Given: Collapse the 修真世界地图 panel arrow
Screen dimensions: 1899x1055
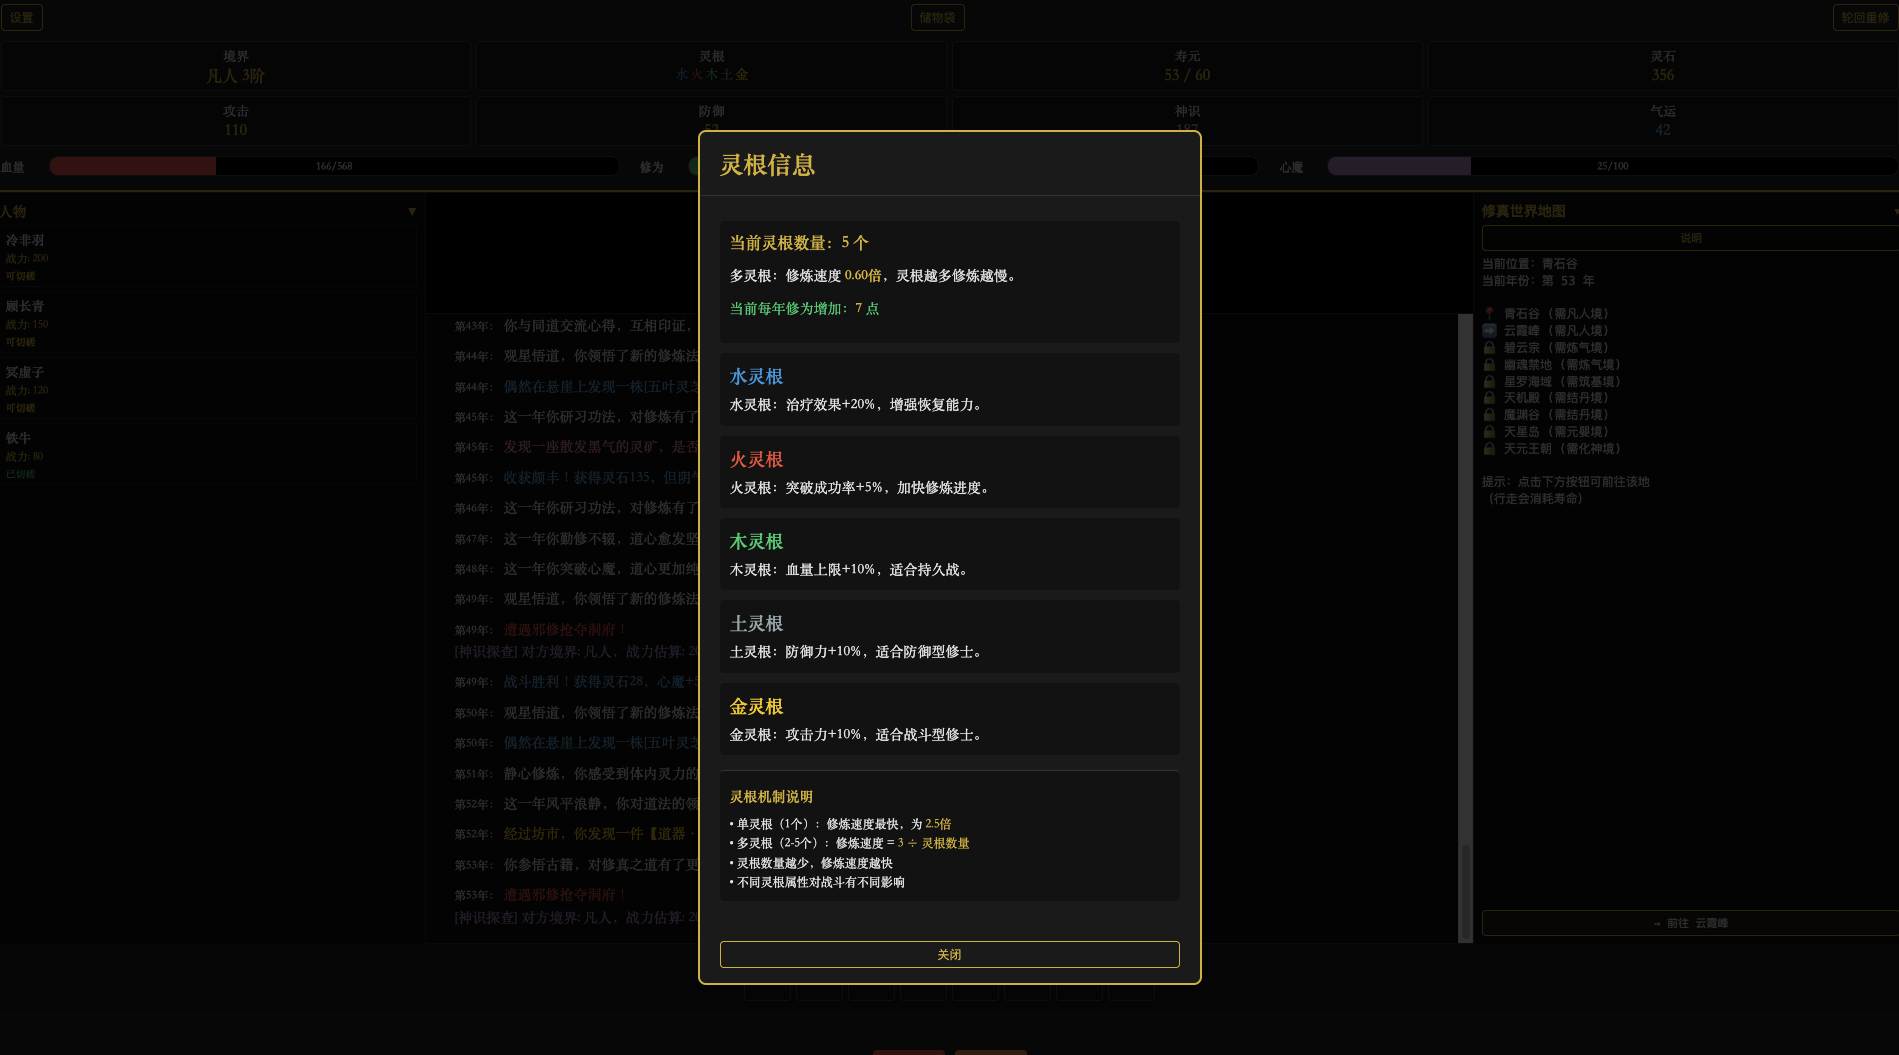Looking at the screenshot, I should click(1893, 211).
